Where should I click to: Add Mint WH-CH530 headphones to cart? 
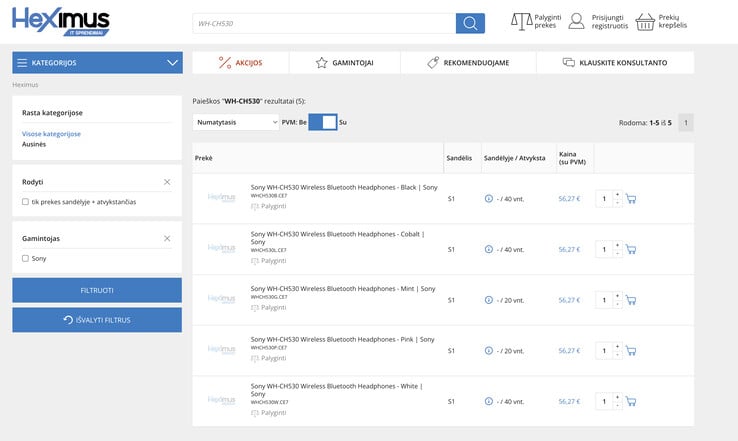click(x=631, y=300)
